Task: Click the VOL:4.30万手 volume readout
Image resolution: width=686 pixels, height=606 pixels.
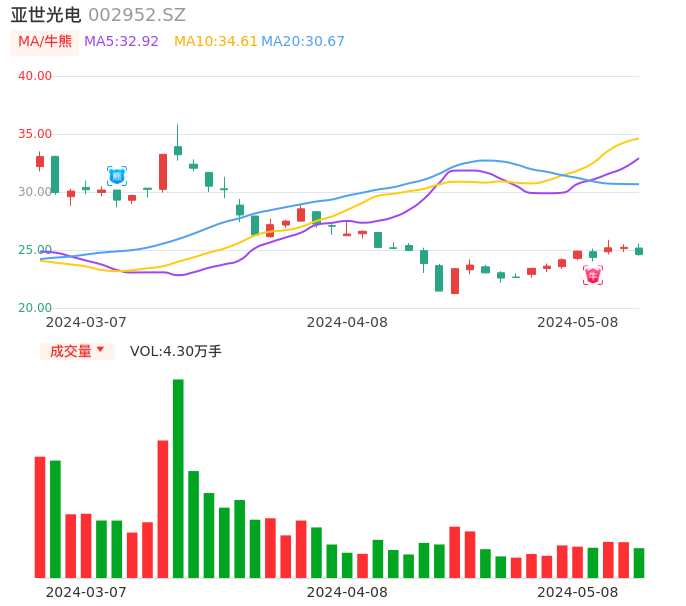Action: tap(176, 351)
